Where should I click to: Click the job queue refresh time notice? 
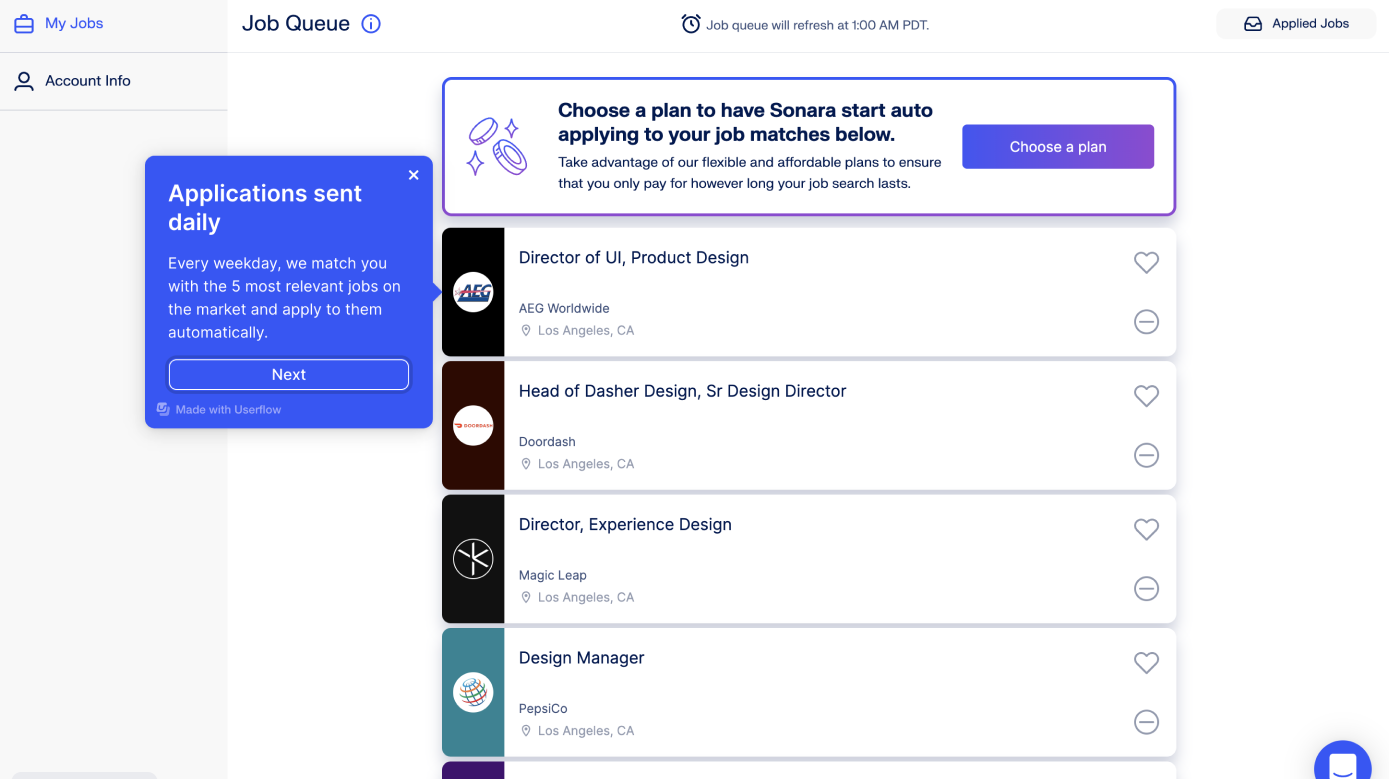coord(818,25)
